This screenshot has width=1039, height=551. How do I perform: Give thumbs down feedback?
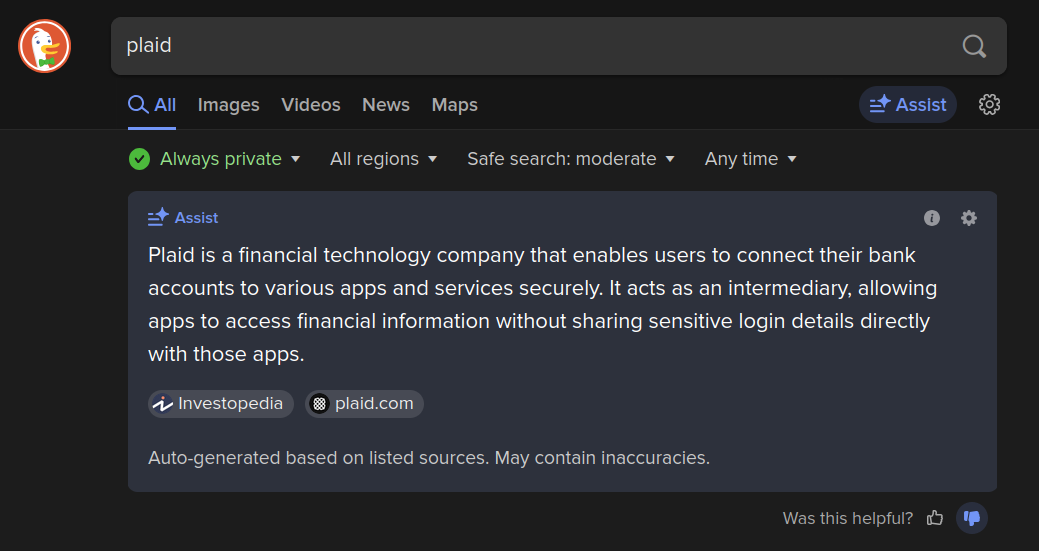click(972, 518)
